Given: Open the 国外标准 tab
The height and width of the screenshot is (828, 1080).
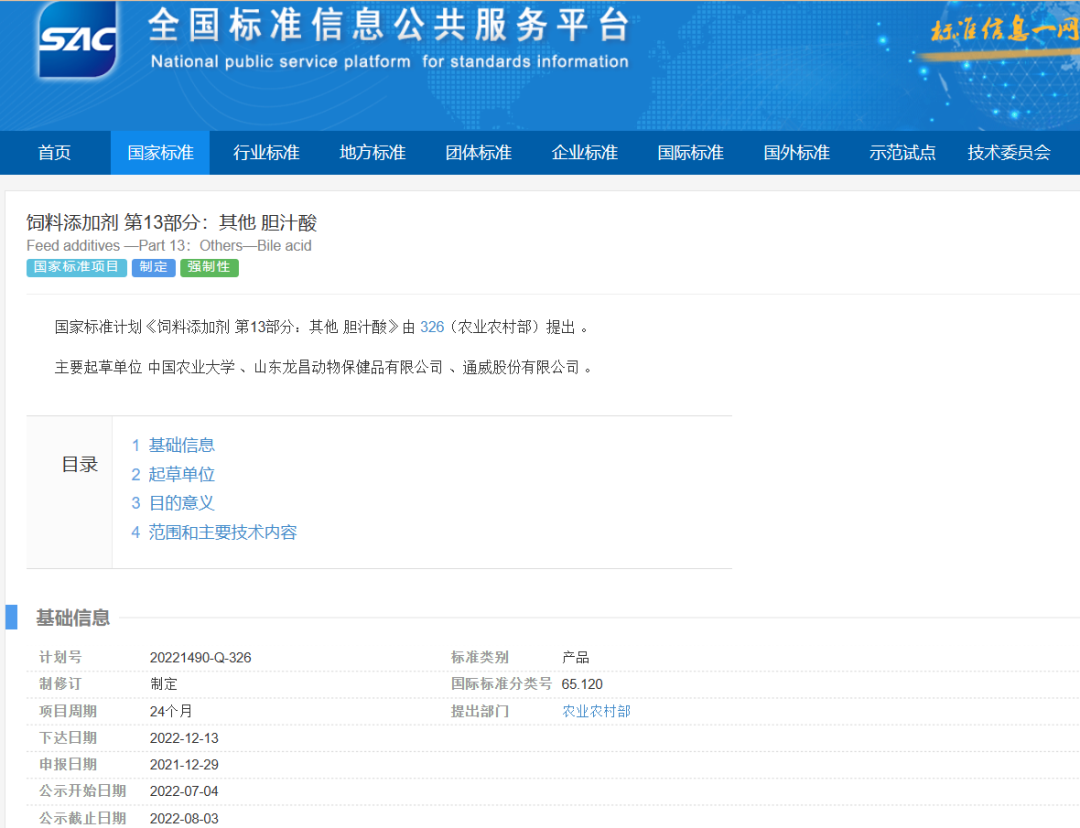Looking at the screenshot, I should click(x=796, y=153).
